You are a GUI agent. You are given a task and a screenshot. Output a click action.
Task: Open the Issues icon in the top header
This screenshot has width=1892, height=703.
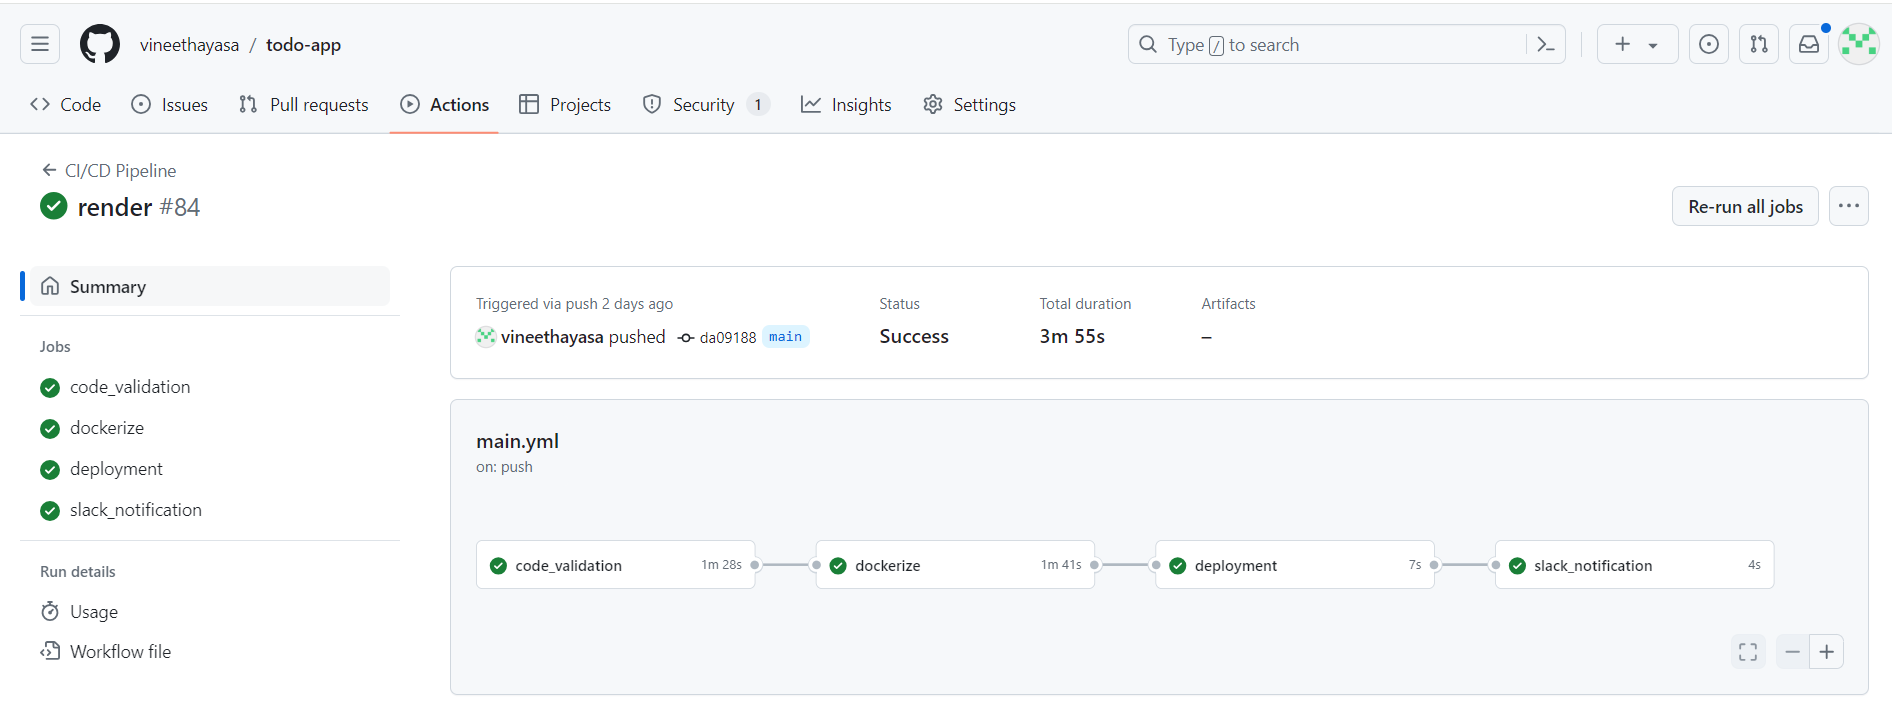(x=1709, y=44)
